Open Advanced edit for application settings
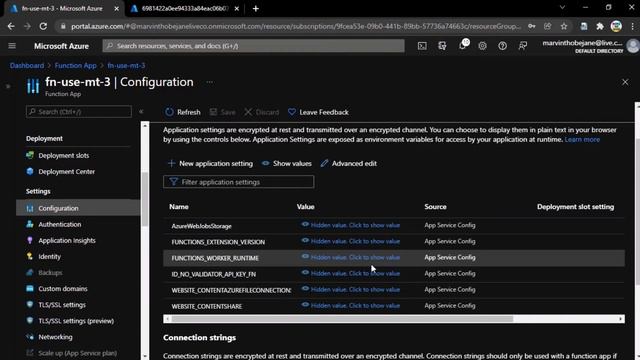Image resolution: width=640 pixels, height=360 pixels. tap(349, 163)
